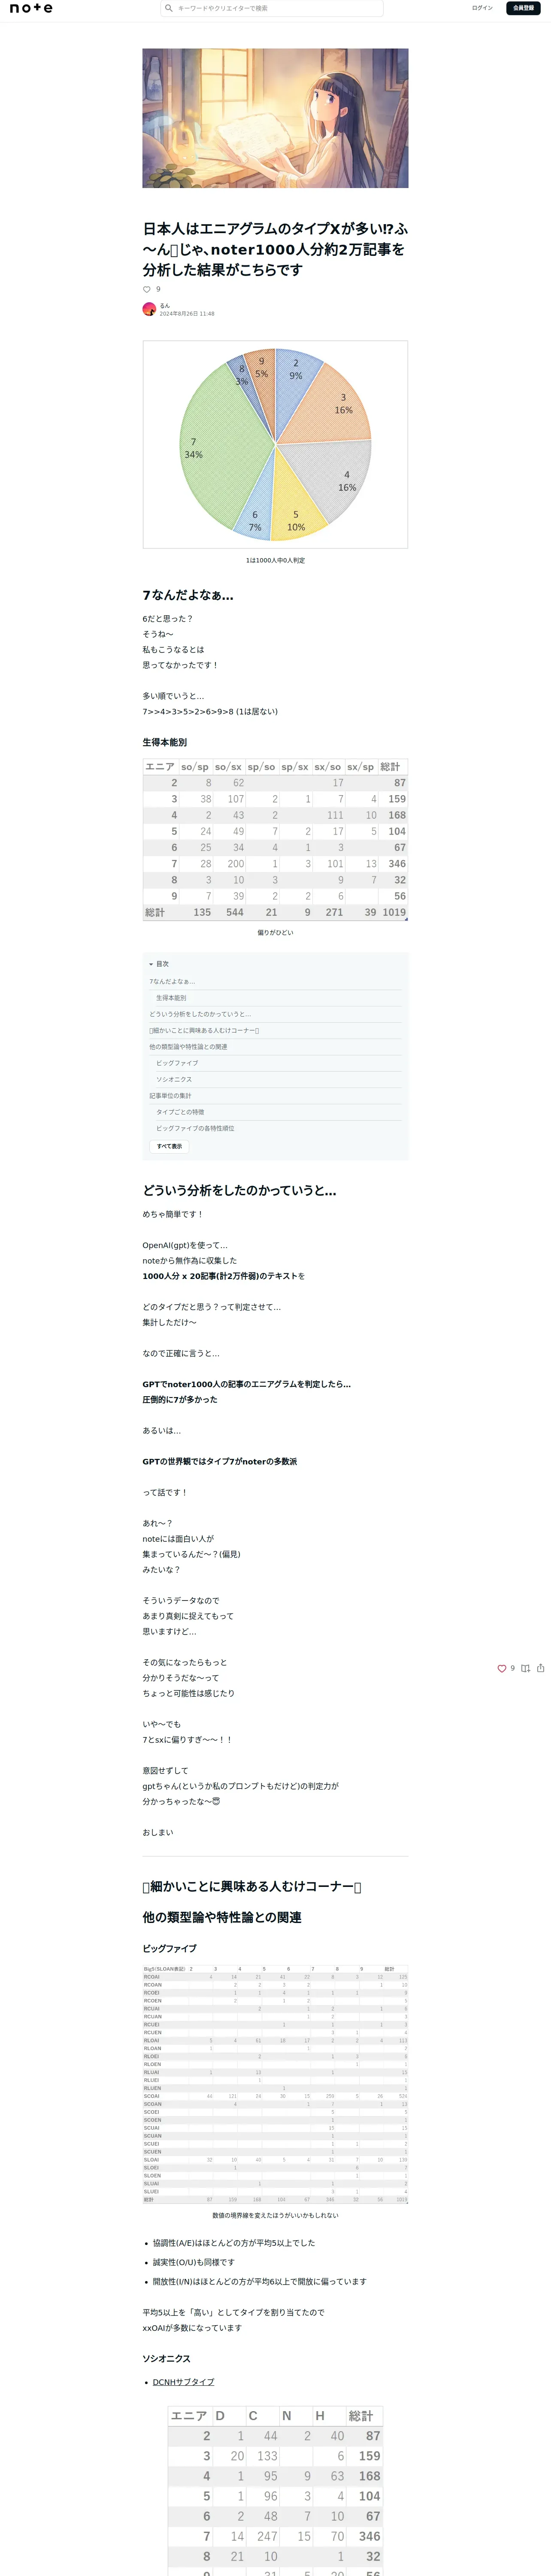
Task: Collapse the 目次 table of contents
Action: [x=159, y=964]
